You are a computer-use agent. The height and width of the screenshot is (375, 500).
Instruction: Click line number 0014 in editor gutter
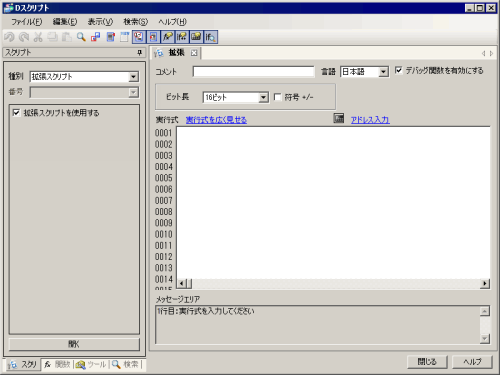pos(164,279)
